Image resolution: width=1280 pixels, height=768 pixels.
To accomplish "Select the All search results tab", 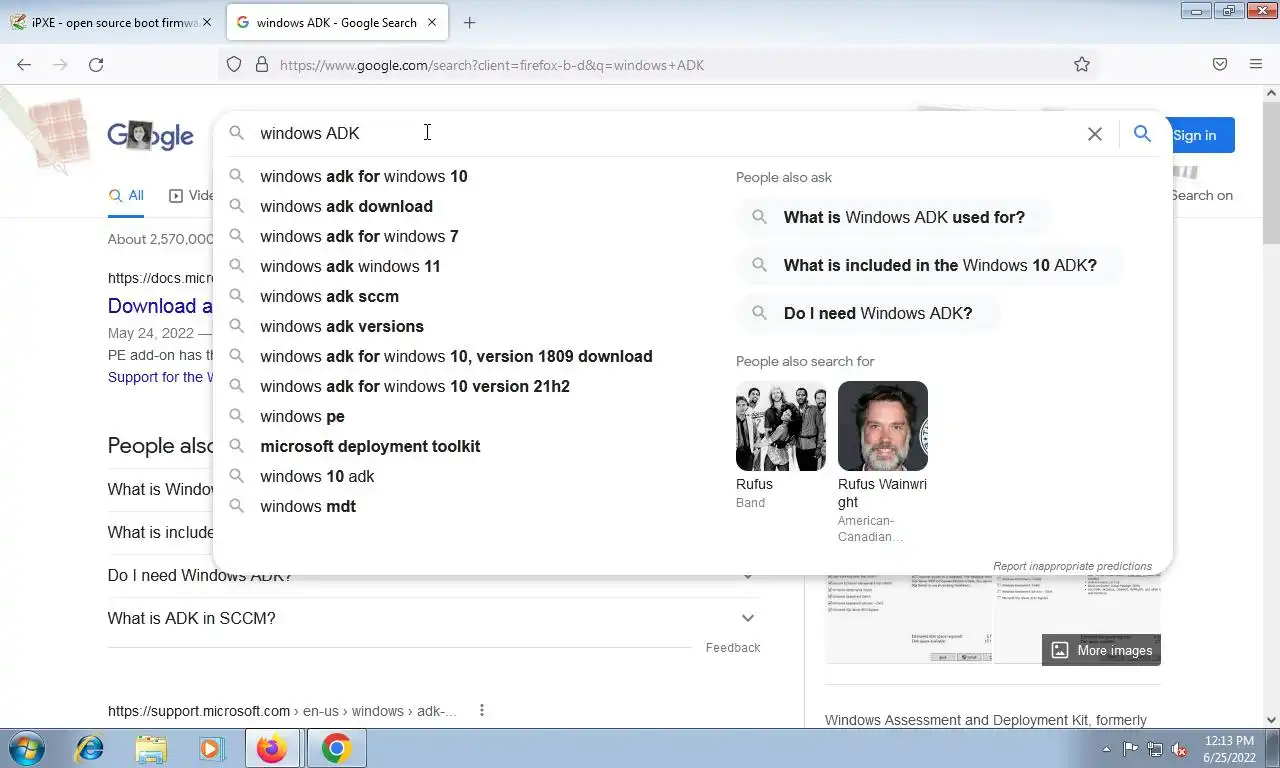I will click(126, 196).
